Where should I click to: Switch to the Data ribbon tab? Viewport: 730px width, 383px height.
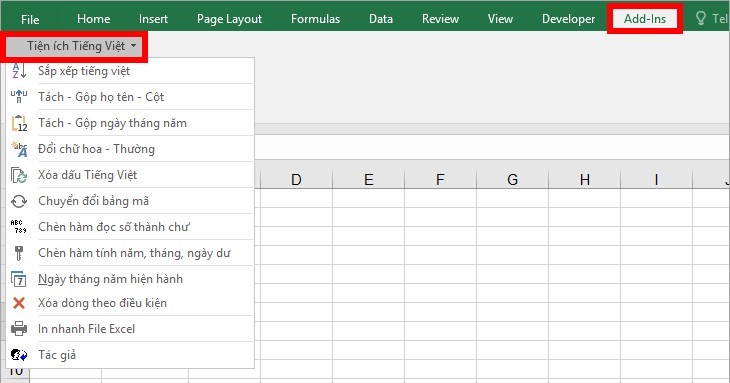381,19
